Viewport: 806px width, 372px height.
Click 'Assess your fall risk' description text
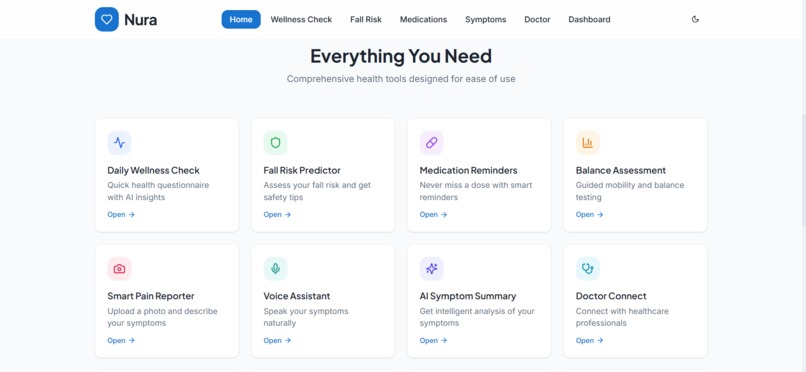317,191
